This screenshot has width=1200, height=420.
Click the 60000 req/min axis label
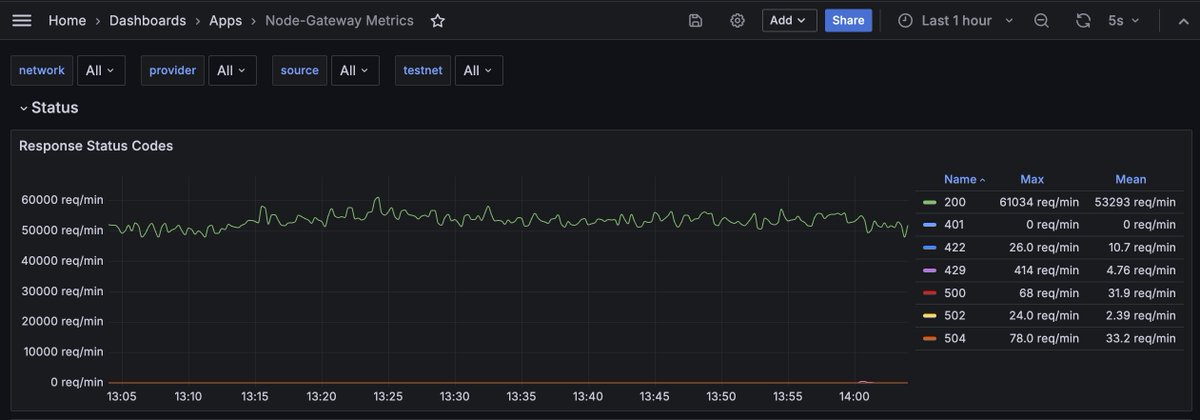coord(62,200)
